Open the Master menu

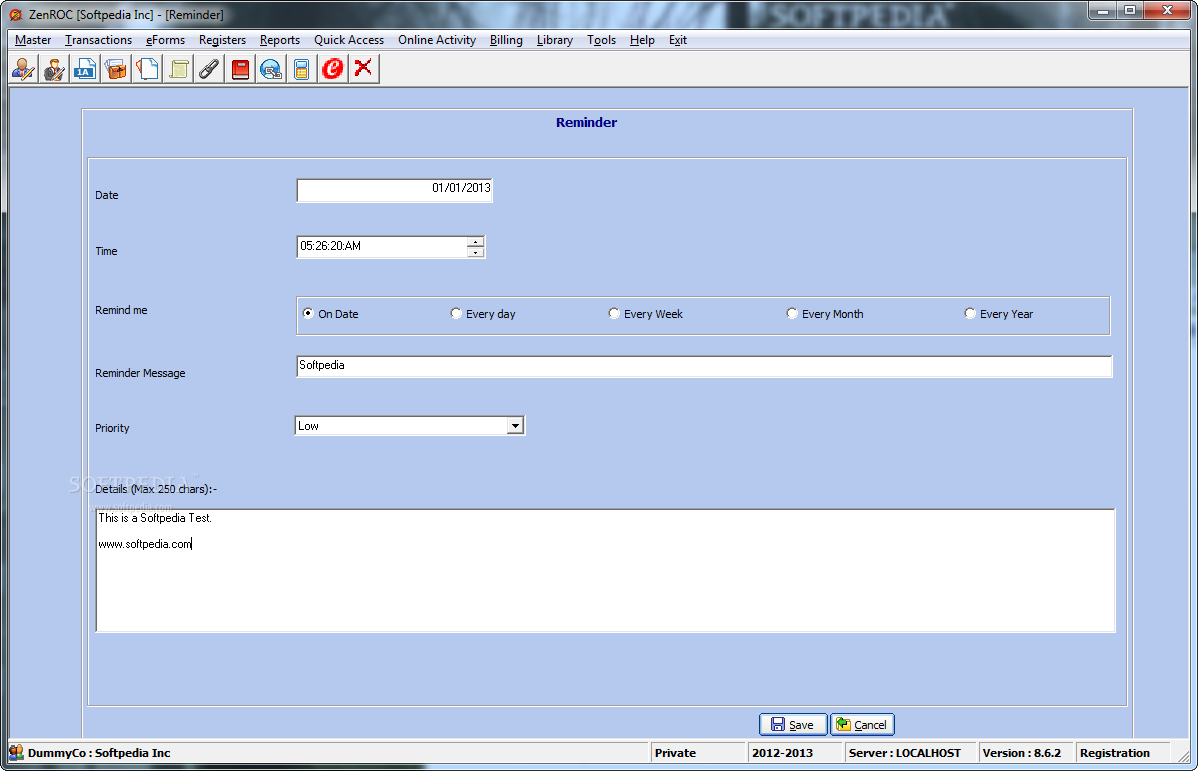33,40
